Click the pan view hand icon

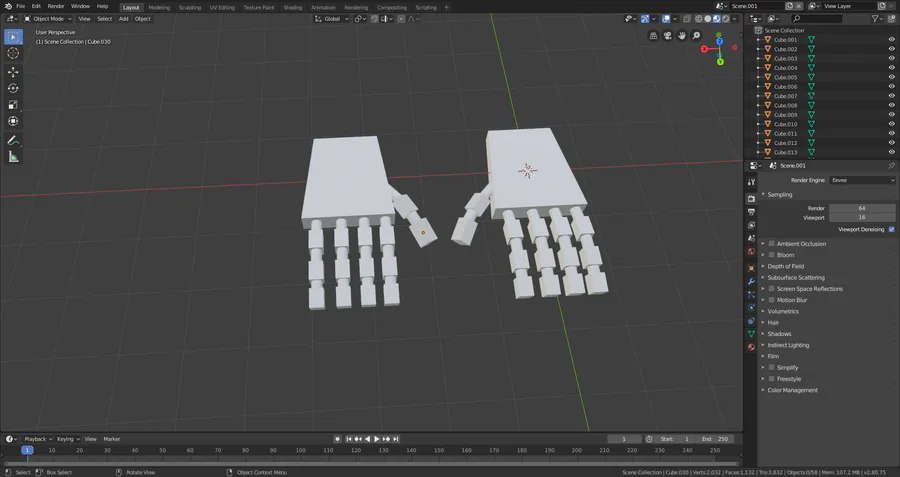682,36
